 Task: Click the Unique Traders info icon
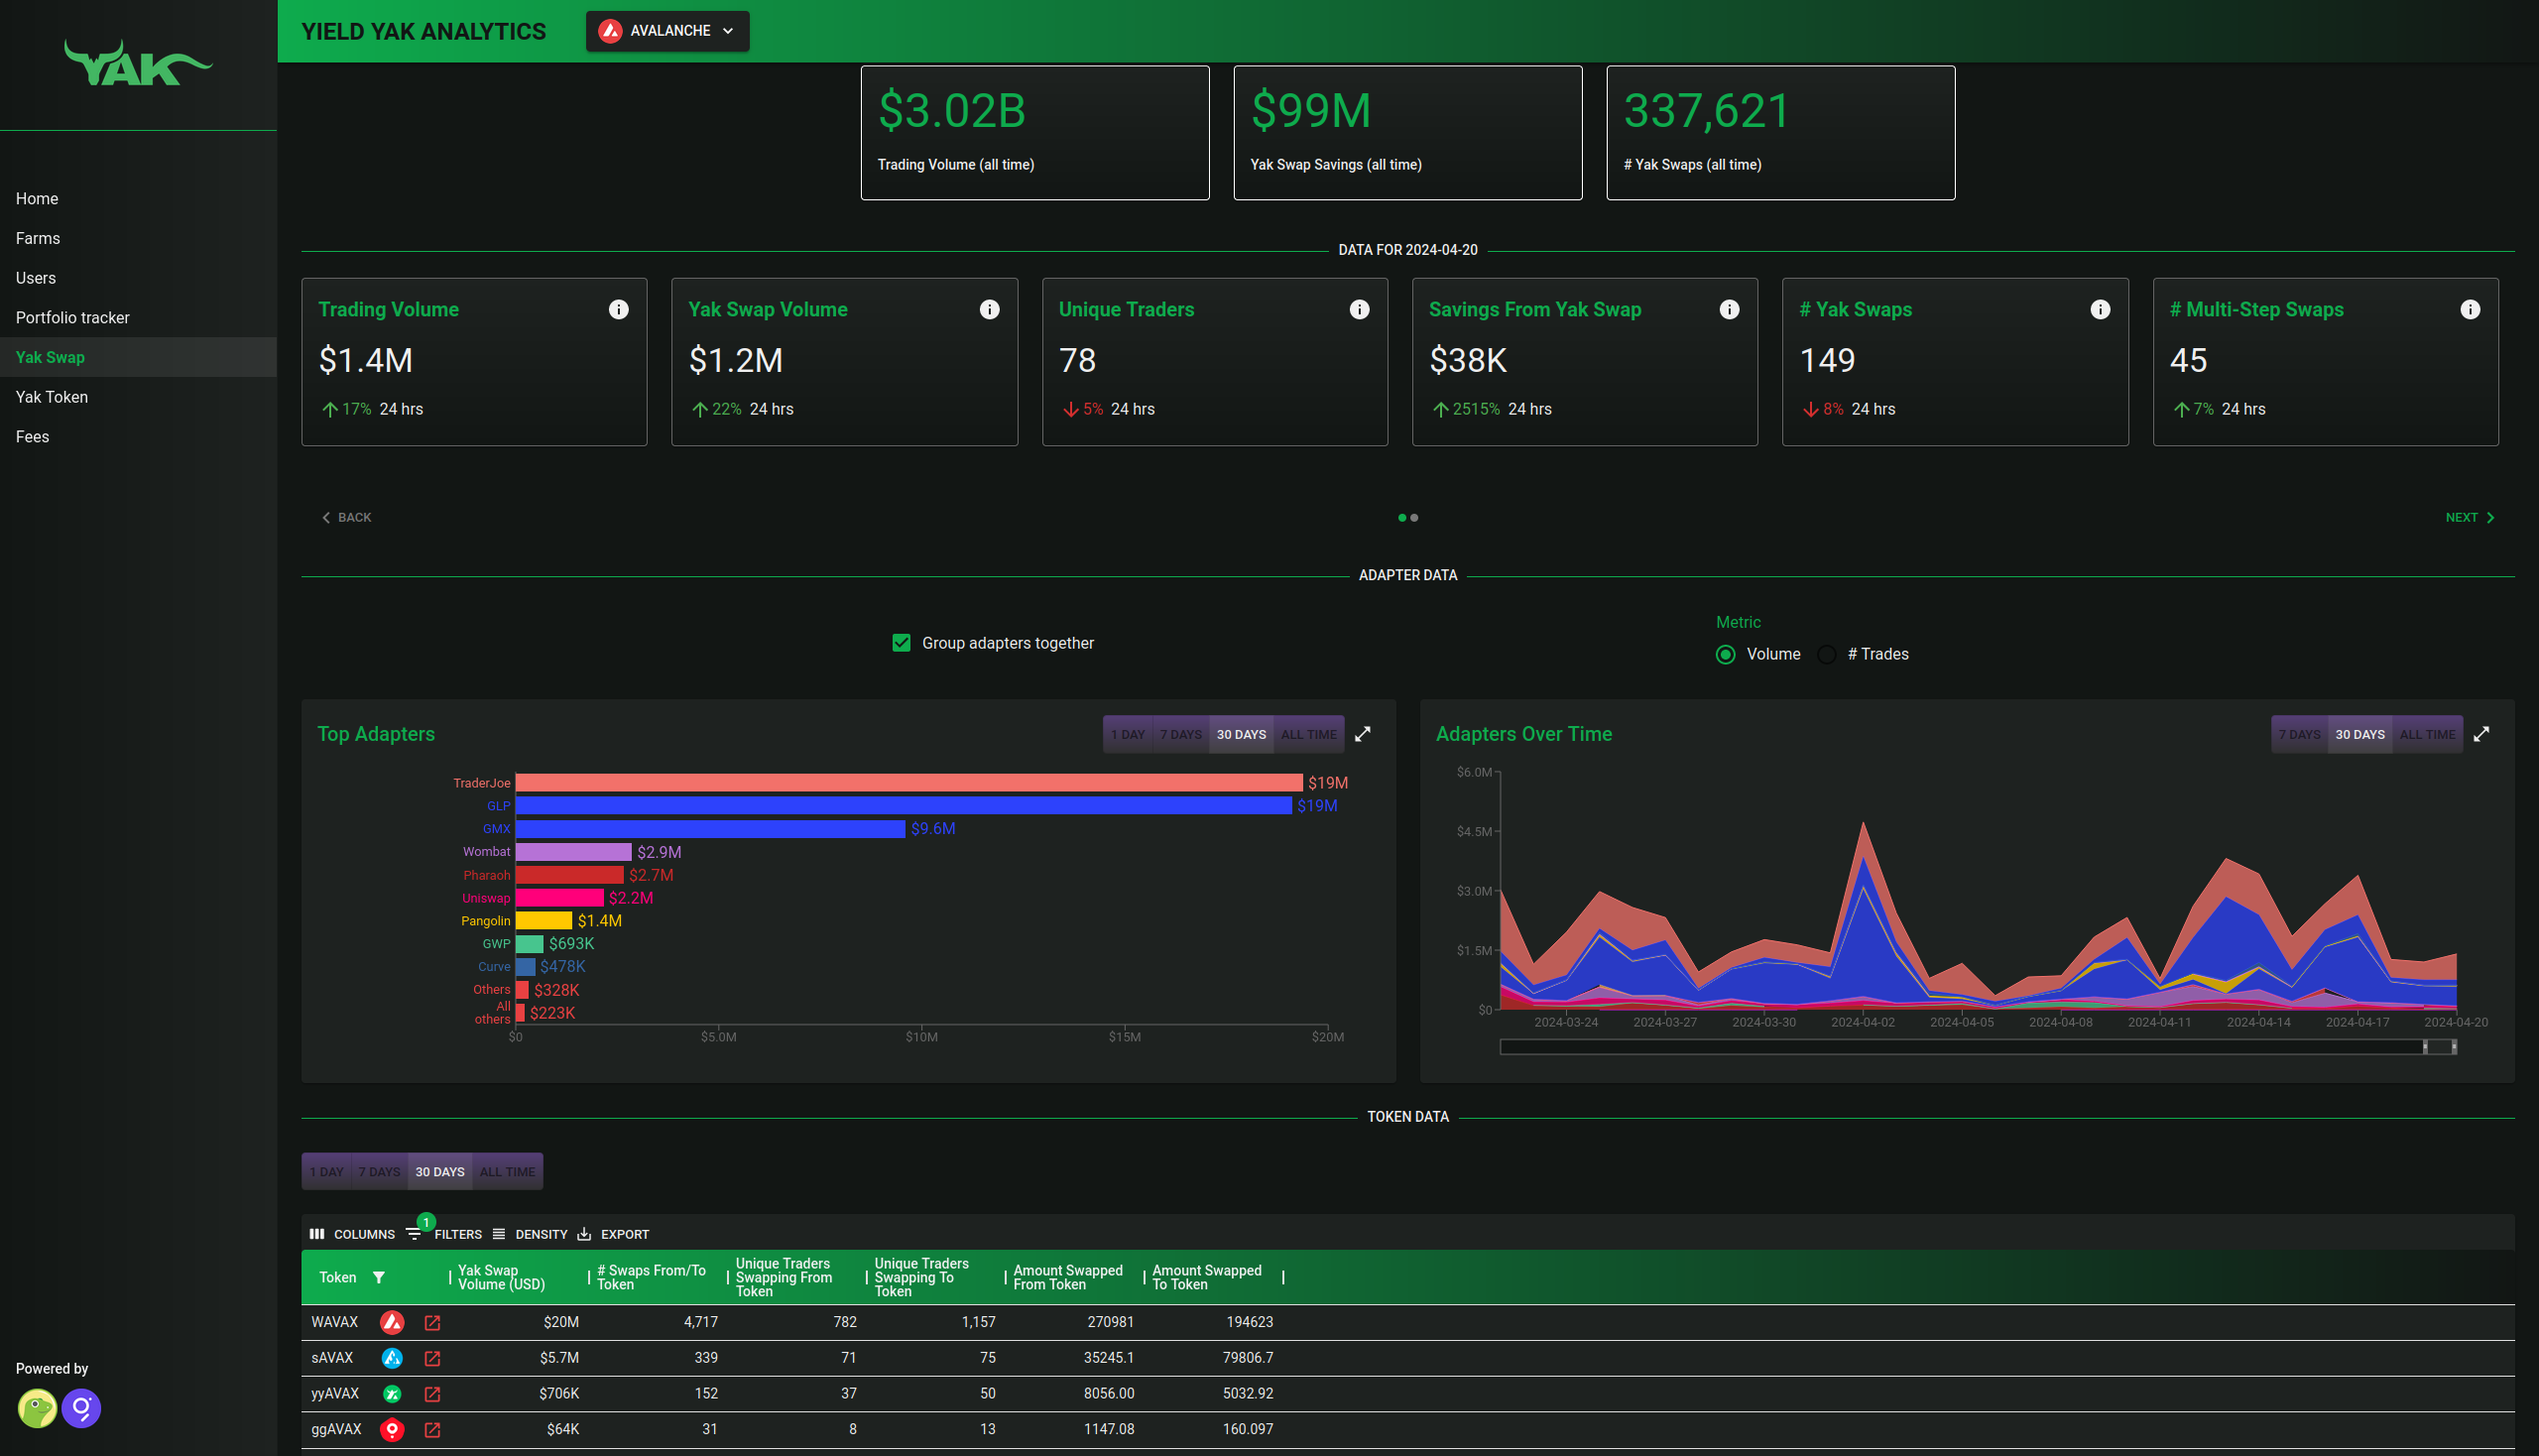[x=1359, y=308]
